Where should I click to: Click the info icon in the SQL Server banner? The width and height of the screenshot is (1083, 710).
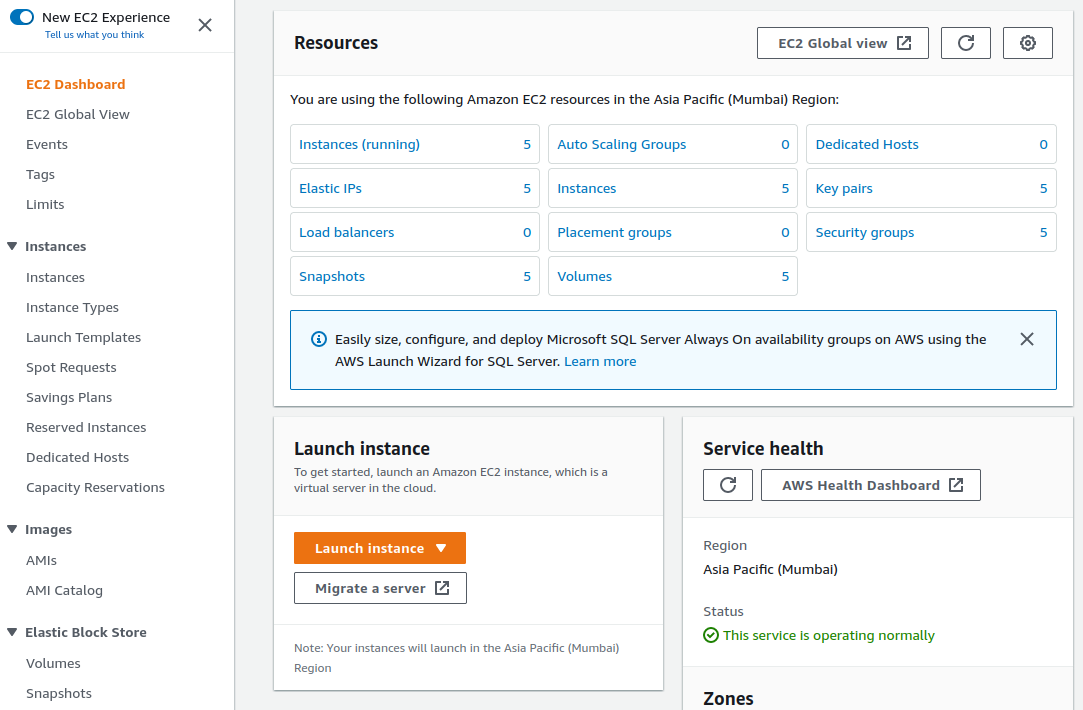[318, 339]
